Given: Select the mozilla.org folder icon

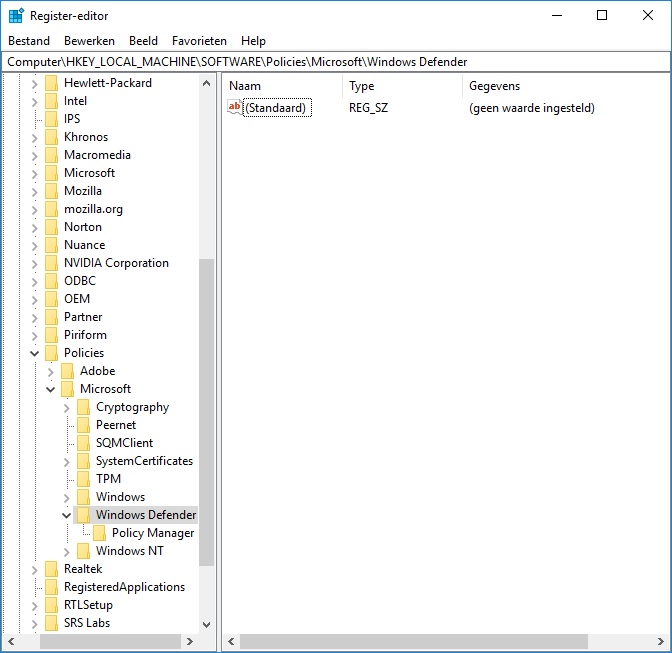Looking at the screenshot, I should (51, 209).
